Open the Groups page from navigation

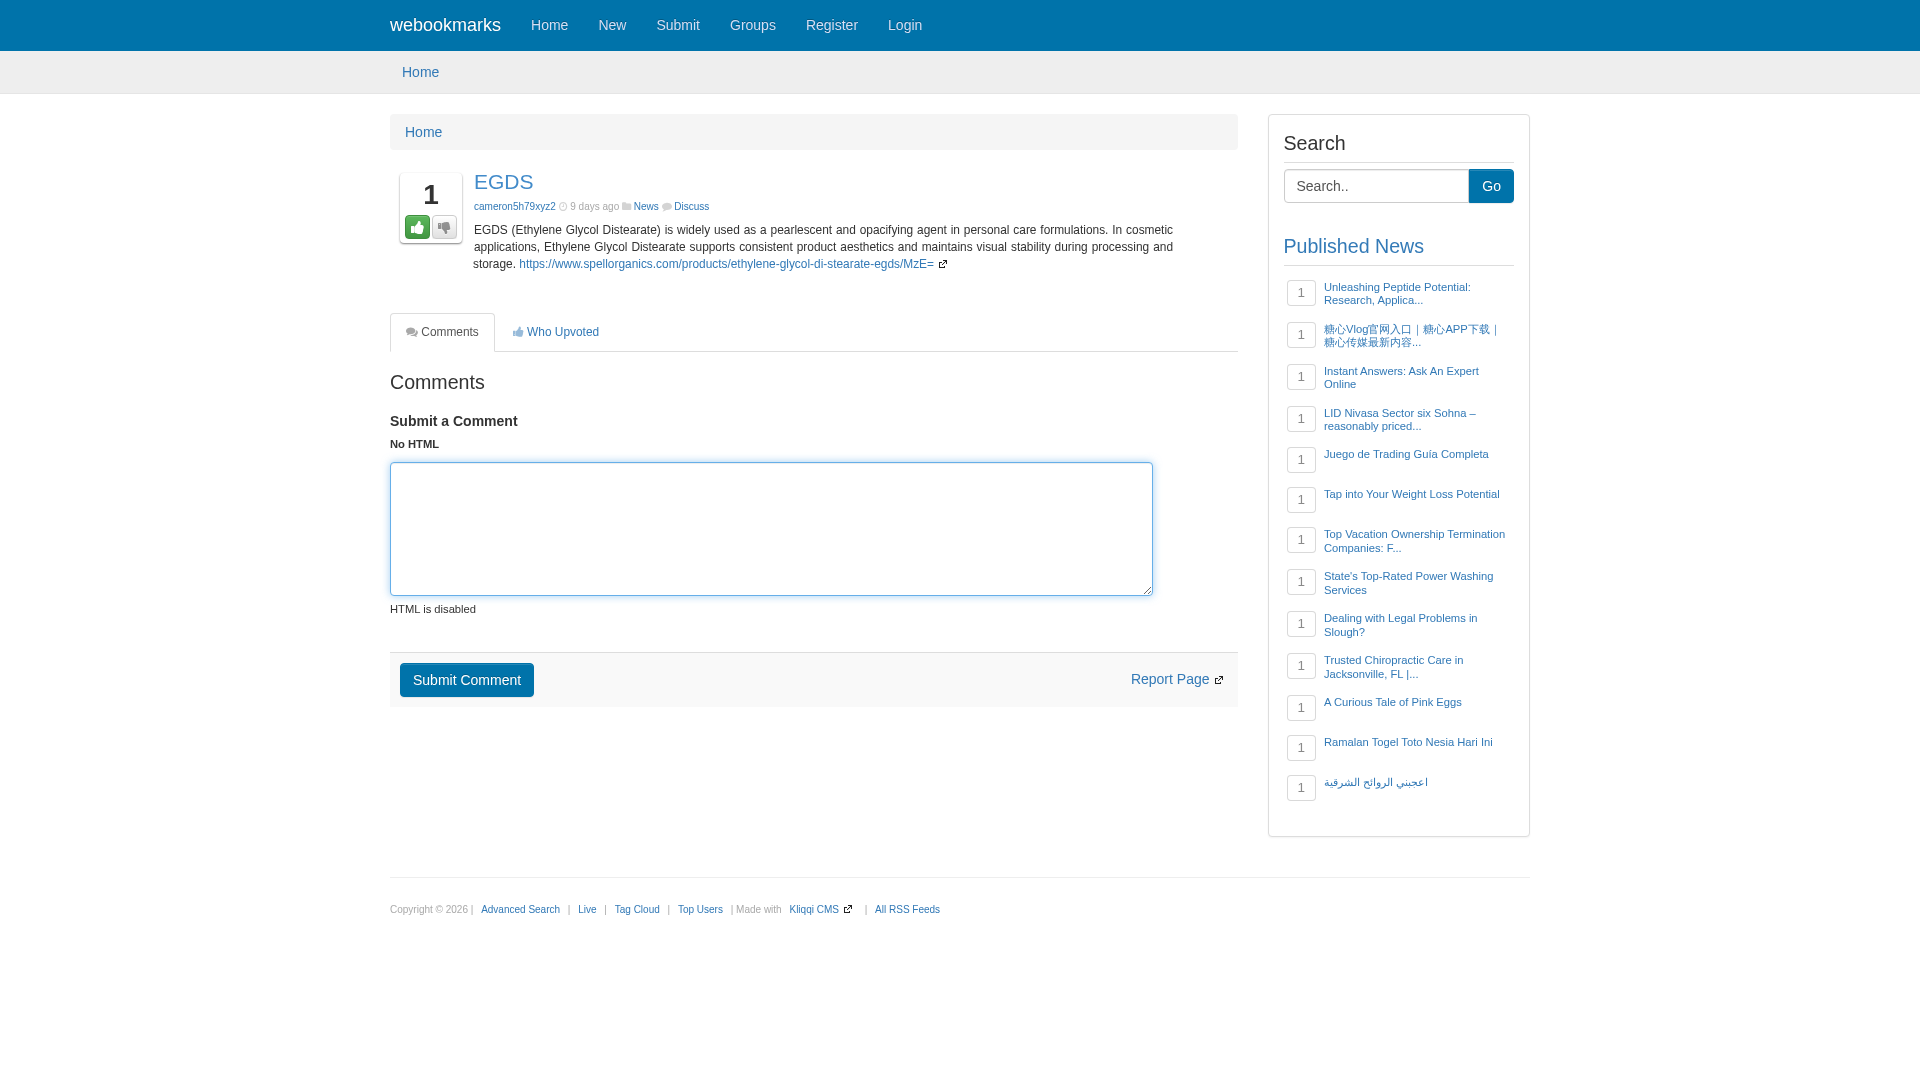(x=752, y=25)
